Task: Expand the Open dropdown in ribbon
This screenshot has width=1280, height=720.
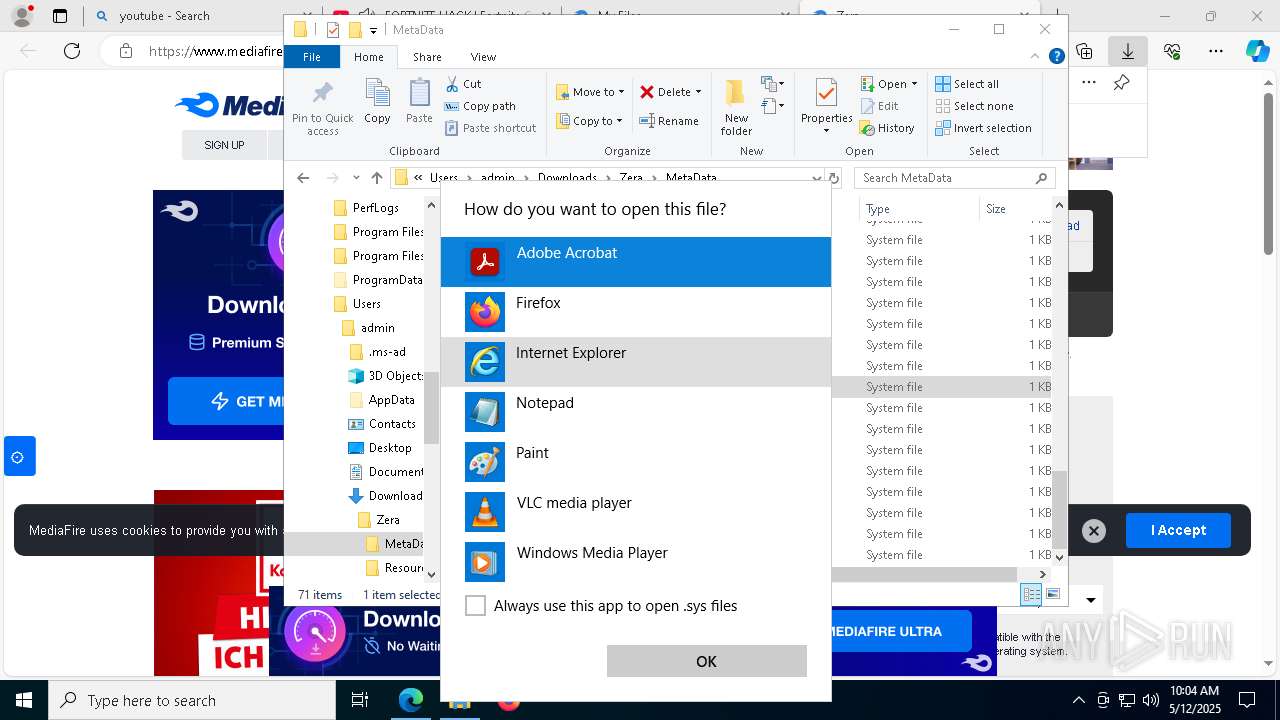Action: (889, 84)
